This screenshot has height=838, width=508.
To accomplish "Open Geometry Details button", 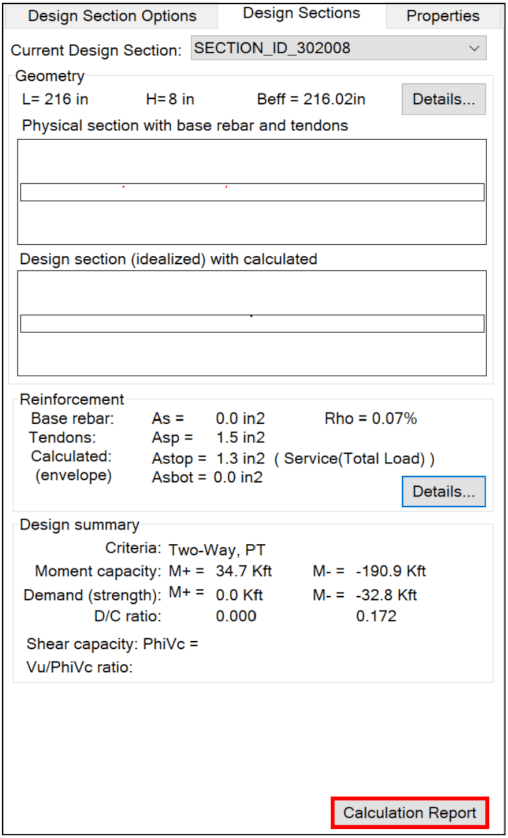I will pyautogui.click(x=443, y=99).
